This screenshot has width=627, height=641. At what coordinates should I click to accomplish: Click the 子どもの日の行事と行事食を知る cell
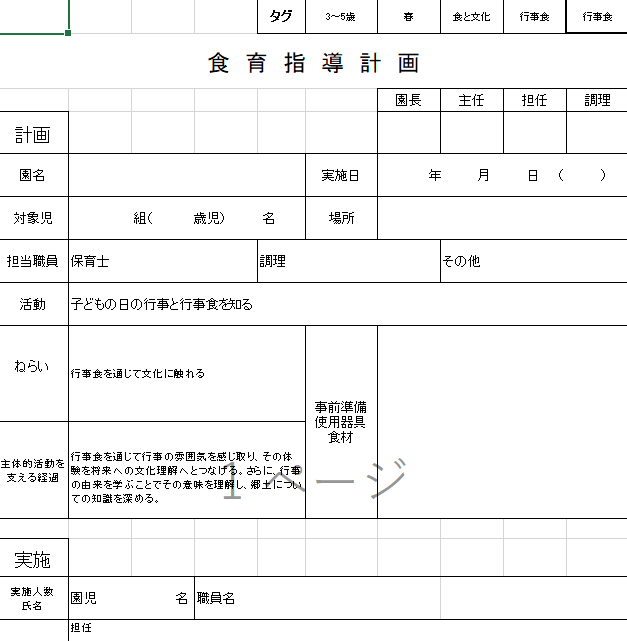[348, 304]
